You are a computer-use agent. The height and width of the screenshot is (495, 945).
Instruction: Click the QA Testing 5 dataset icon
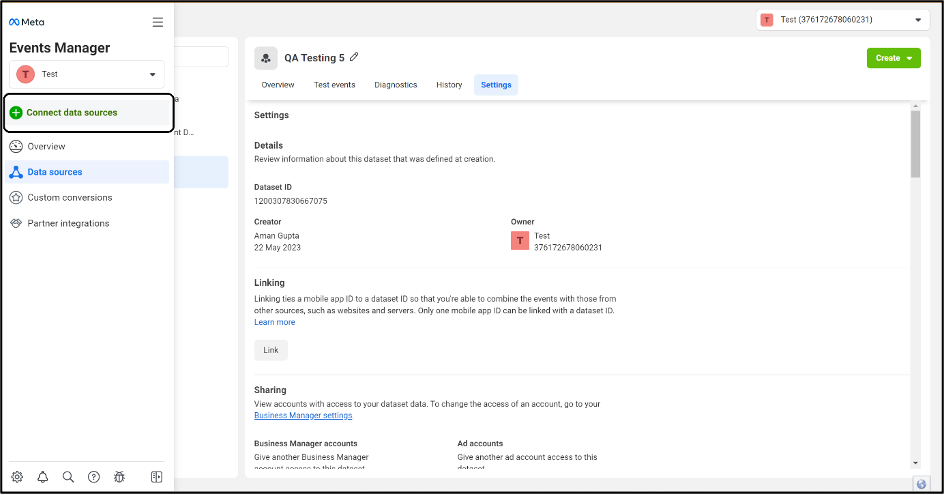pos(266,58)
